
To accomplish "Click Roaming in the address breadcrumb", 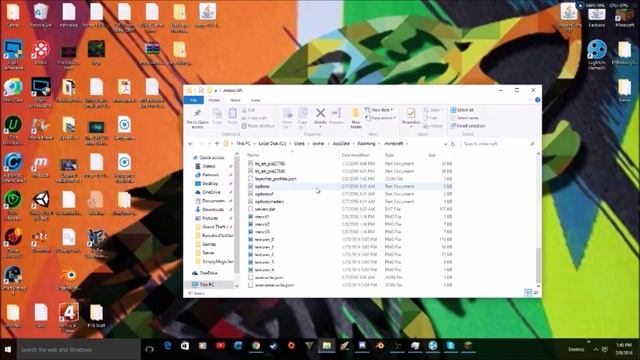I will pos(366,144).
